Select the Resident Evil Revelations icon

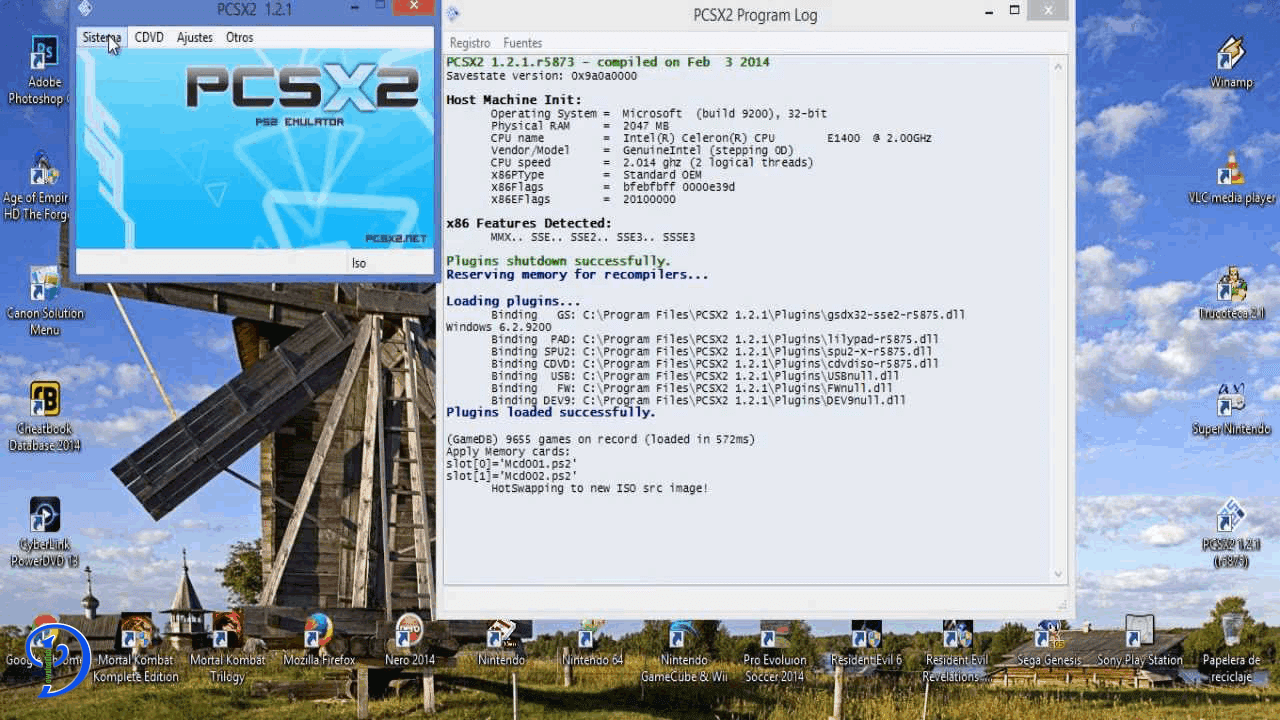(957, 649)
